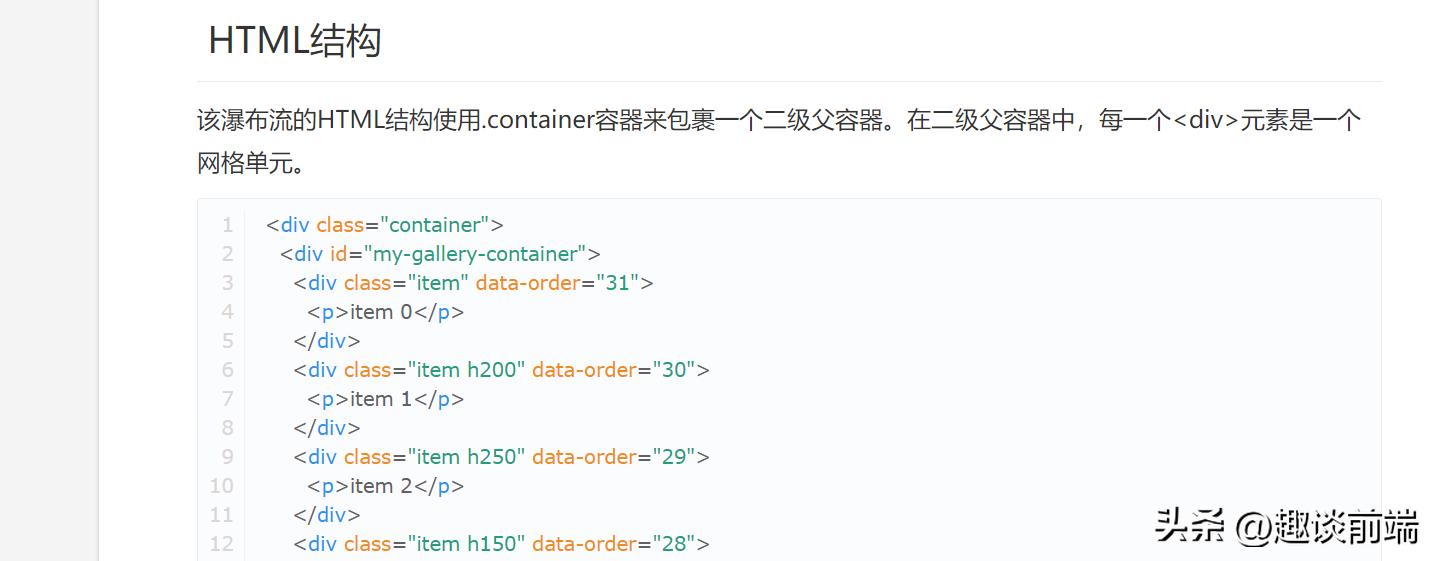The image size is (1436, 561).
Task: Click the div class="container" code line
Action: tap(384, 225)
